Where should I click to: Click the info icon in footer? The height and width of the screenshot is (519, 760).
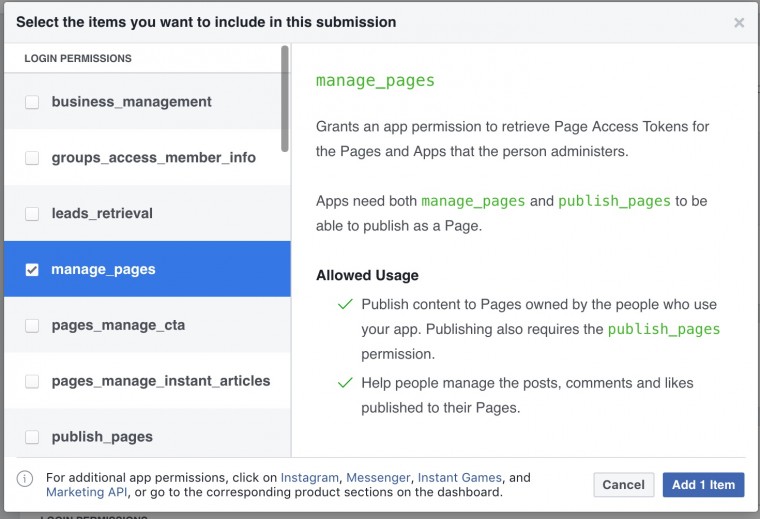tap(25, 479)
